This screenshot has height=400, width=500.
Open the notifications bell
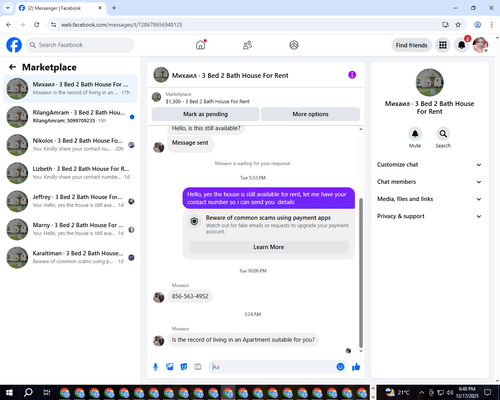[462, 45]
